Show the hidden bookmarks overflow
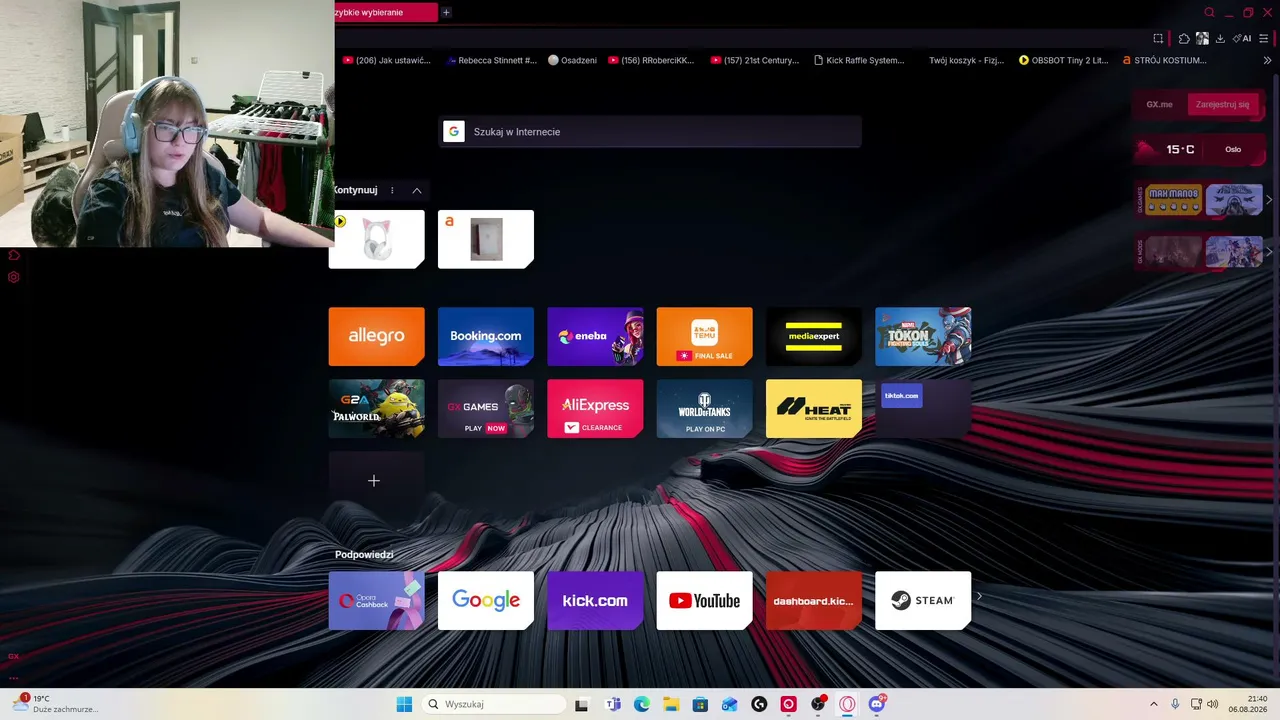Viewport: 1280px width, 720px height. tap(1268, 60)
